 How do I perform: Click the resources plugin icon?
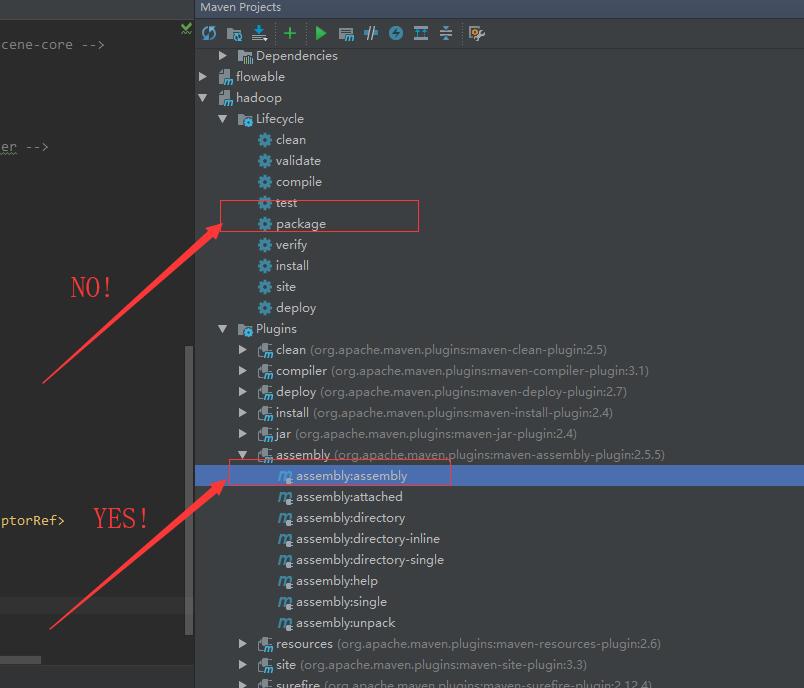click(x=265, y=644)
